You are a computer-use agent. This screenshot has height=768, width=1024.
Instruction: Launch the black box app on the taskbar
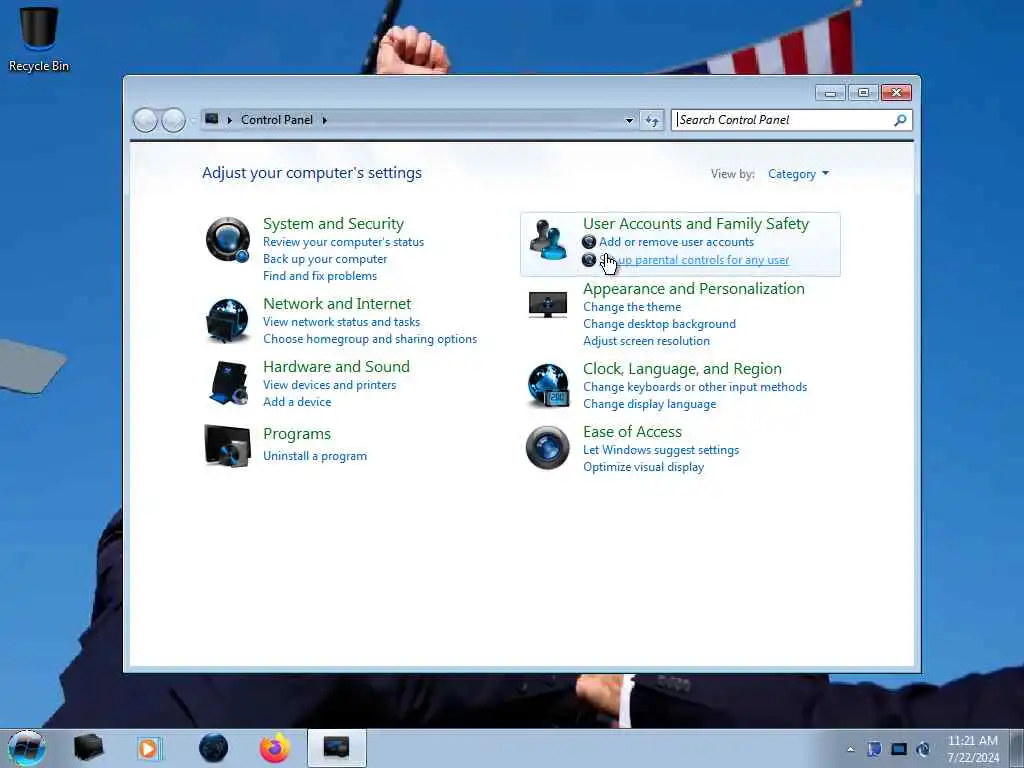pyautogui.click(x=88, y=748)
